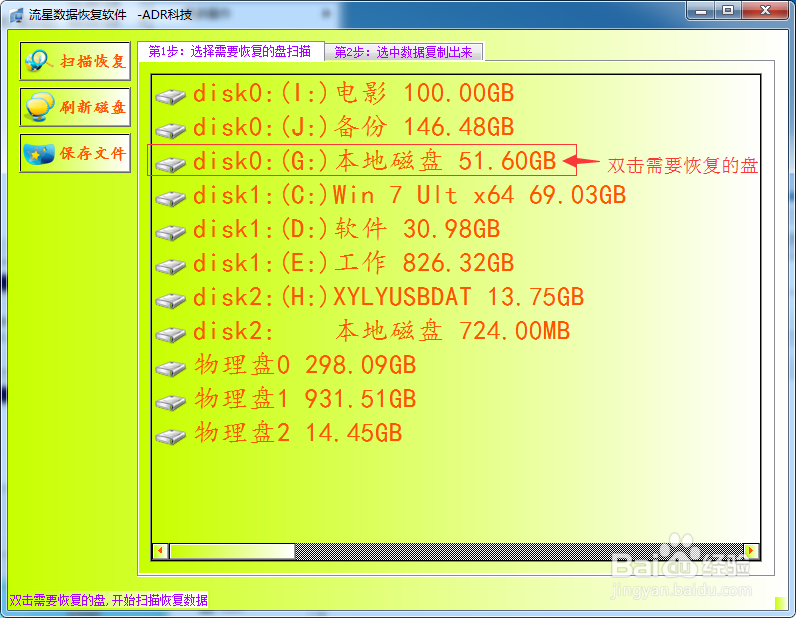
Task: Select drive icon beside disk1:(D:) 软件
Action: coord(171,232)
